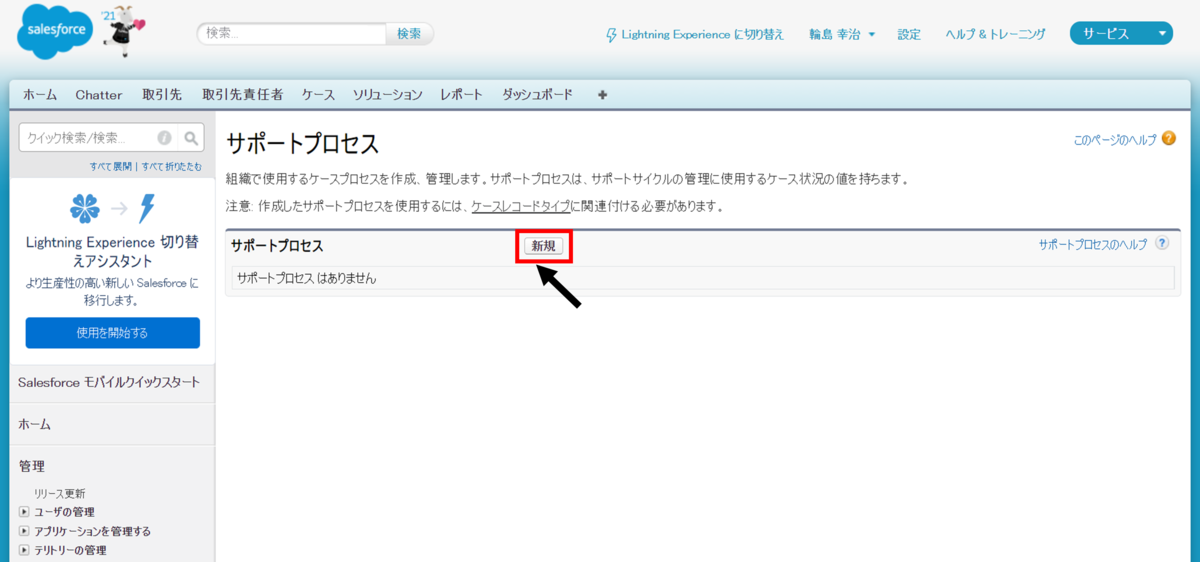The height and width of the screenshot is (562, 1200).
Task: Click the サポートプロセス はありません message
Action: click(x=307, y=278)
